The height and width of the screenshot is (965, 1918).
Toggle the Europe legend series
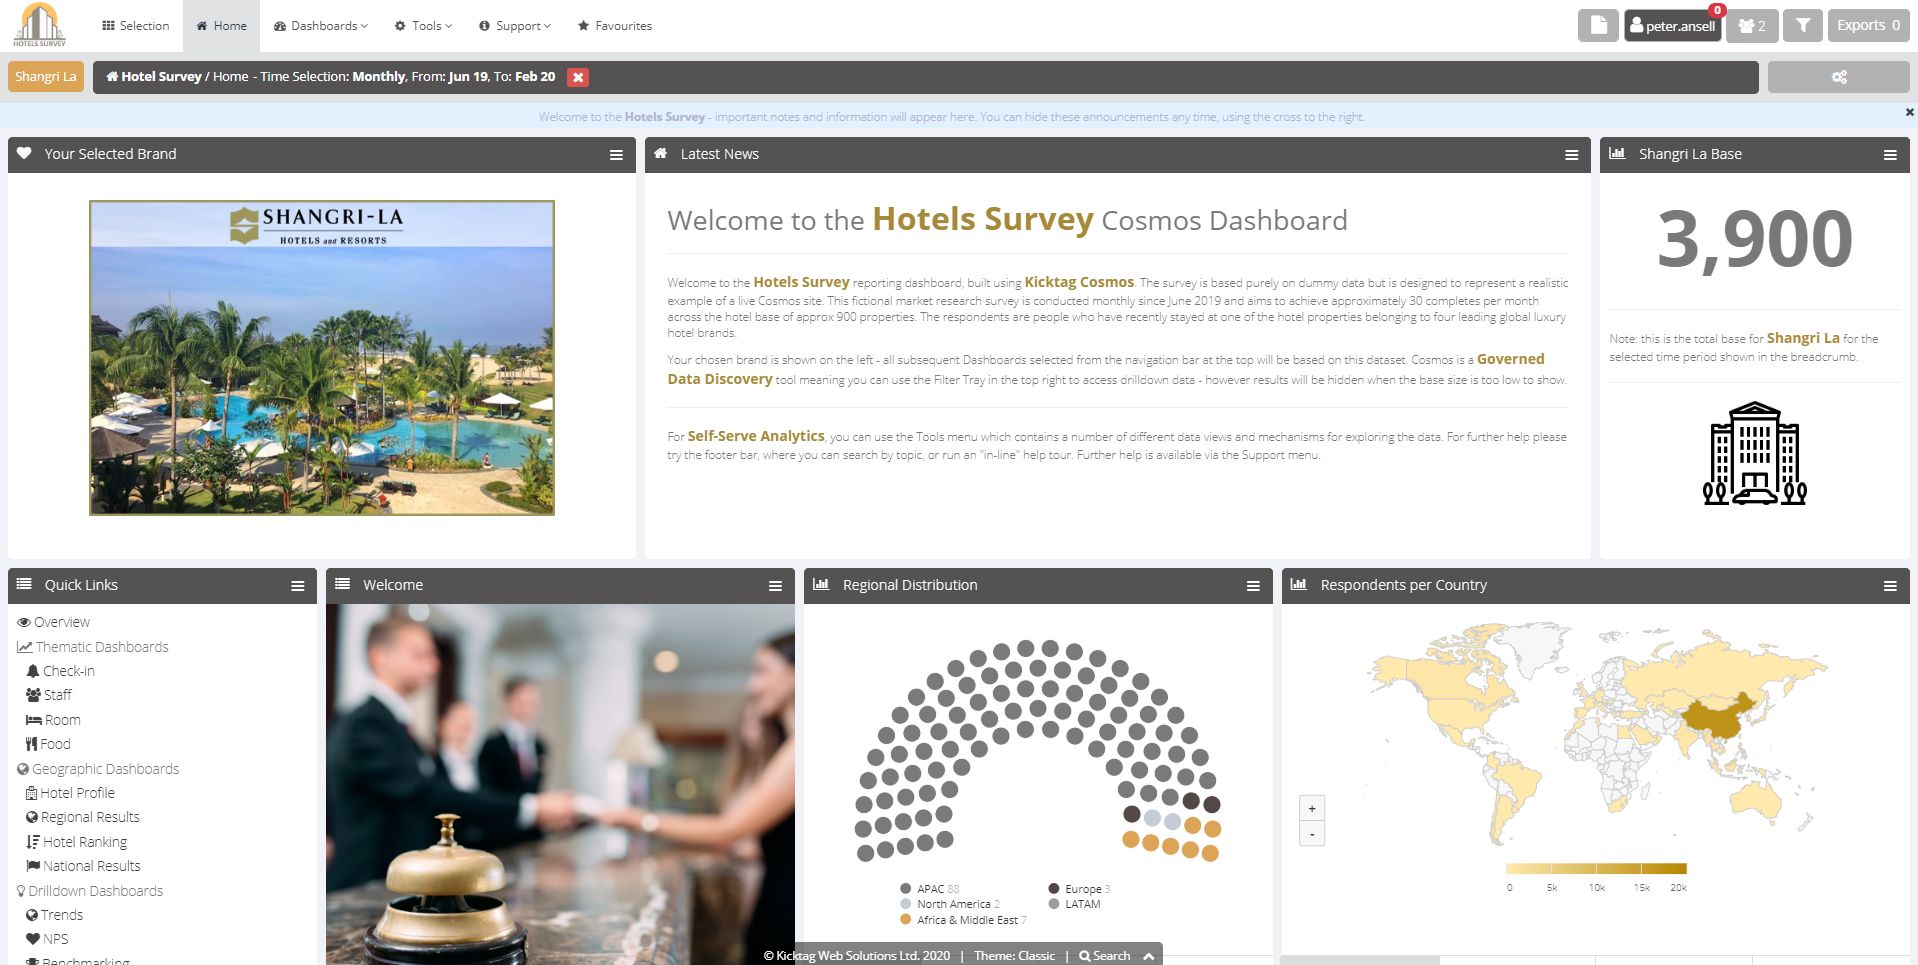pos(1082,889)
